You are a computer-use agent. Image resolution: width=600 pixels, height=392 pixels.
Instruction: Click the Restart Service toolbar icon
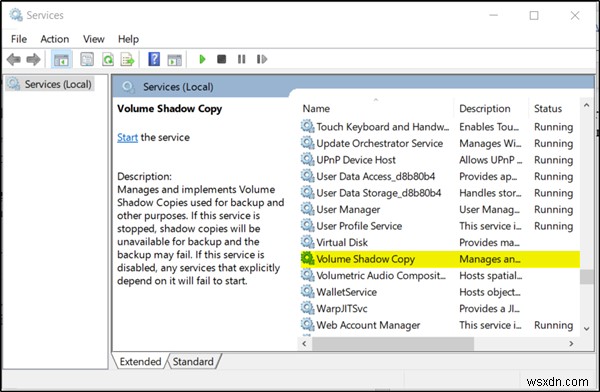262,59
